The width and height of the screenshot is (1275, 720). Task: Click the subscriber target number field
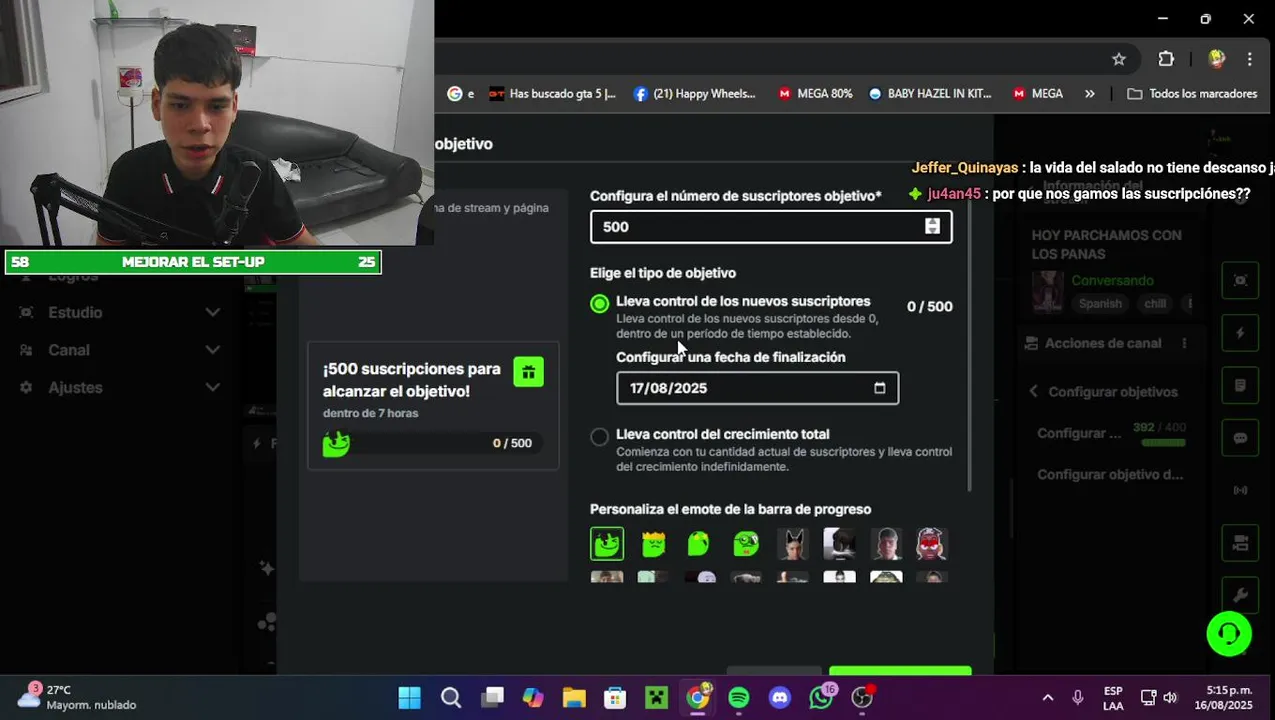point(771,227)
